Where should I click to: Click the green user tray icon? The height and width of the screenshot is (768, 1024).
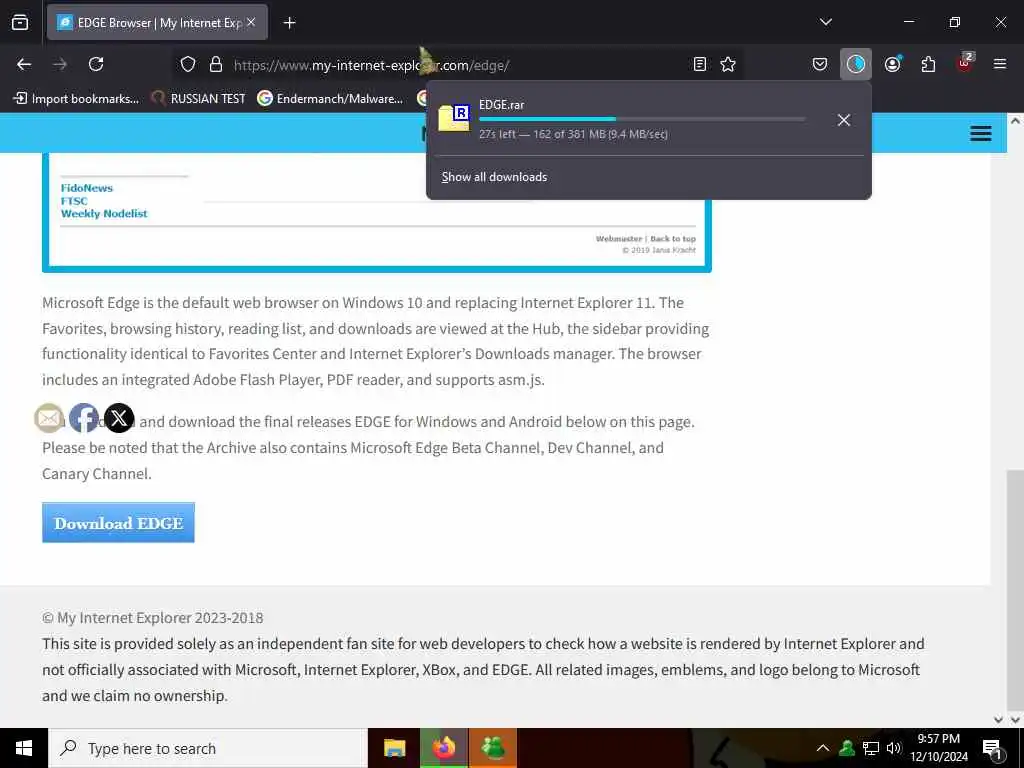(x=847, y=748)
